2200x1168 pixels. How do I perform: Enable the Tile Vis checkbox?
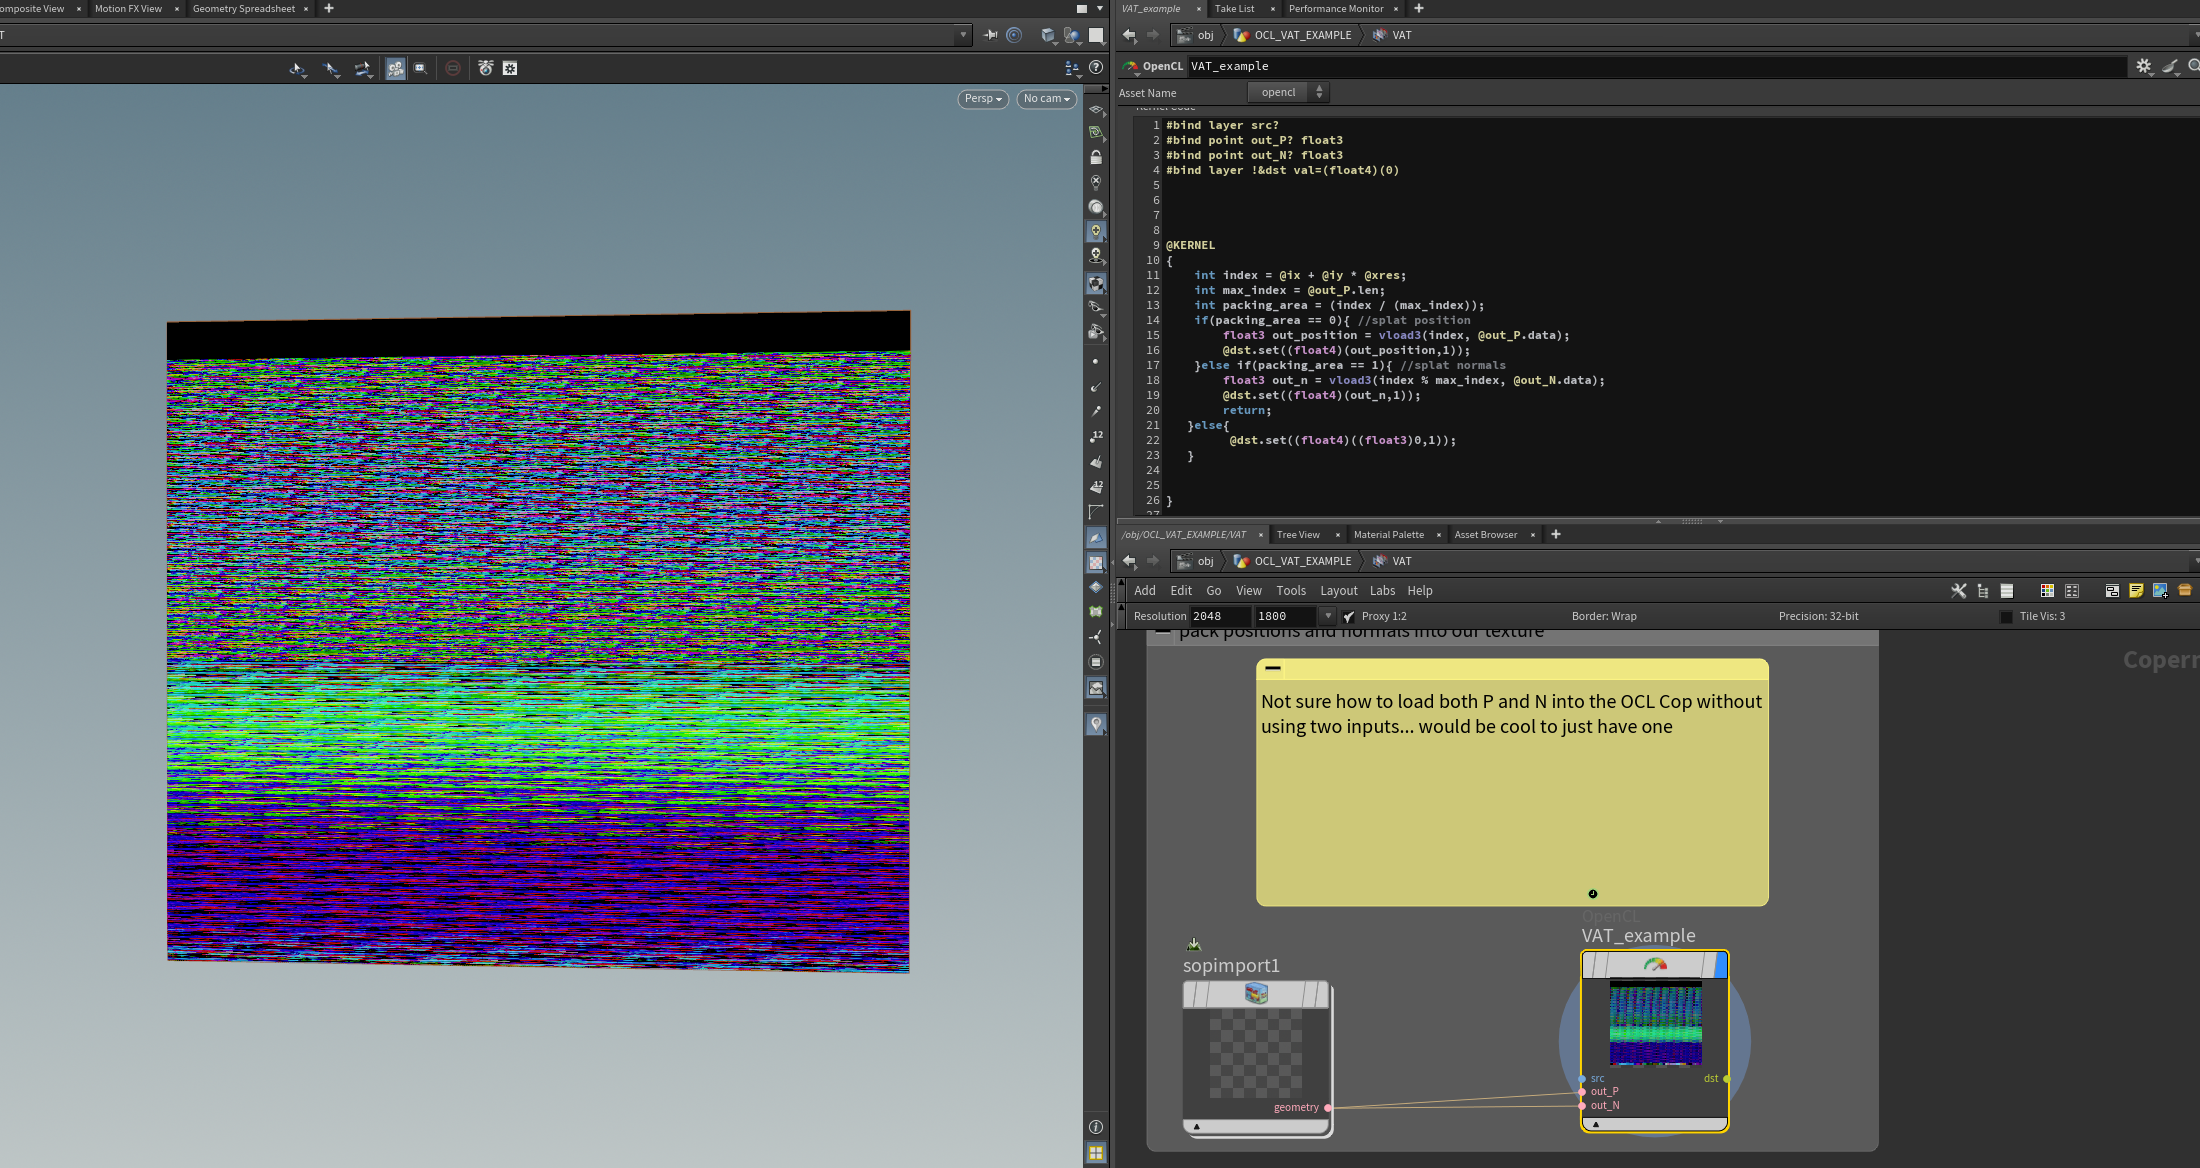click(x=2006, y=617)
